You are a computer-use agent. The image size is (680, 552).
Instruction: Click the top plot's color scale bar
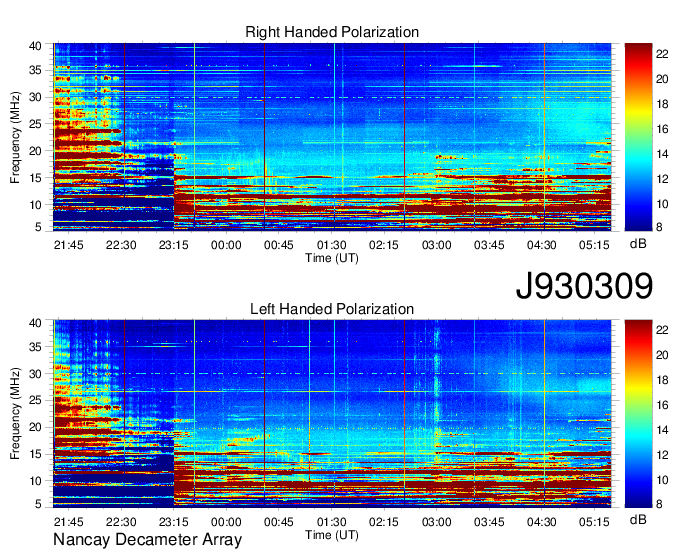pyautogui.click(x=638, y=137)
